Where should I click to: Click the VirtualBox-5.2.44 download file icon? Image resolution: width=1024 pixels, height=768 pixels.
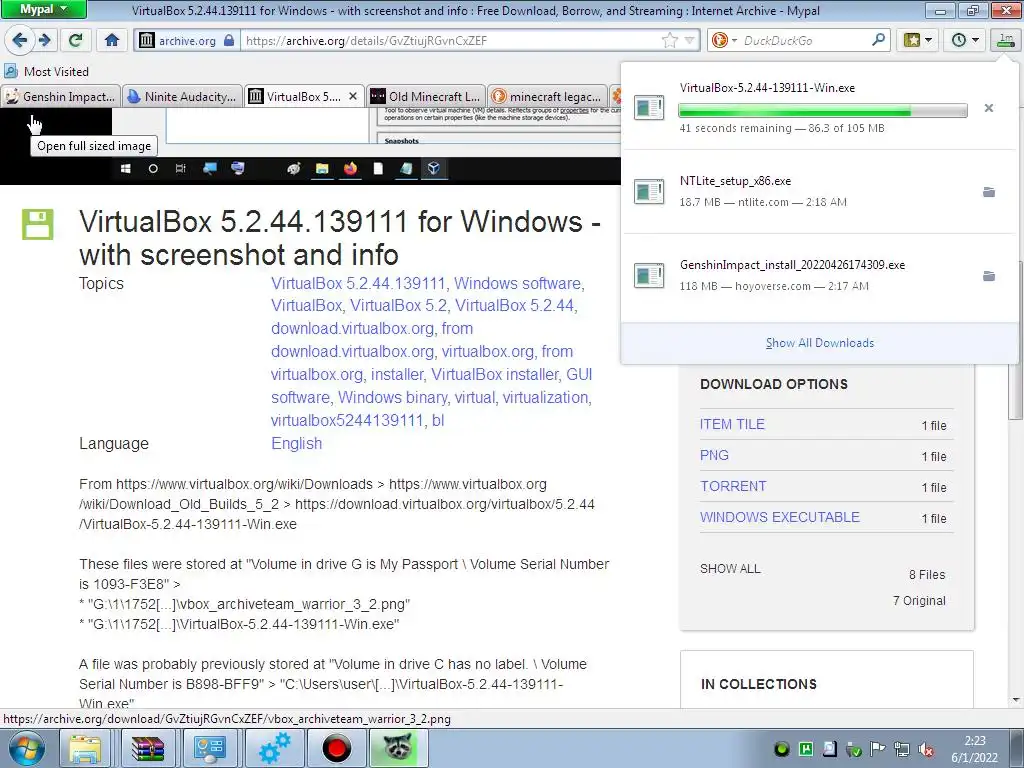coord(649,108)
